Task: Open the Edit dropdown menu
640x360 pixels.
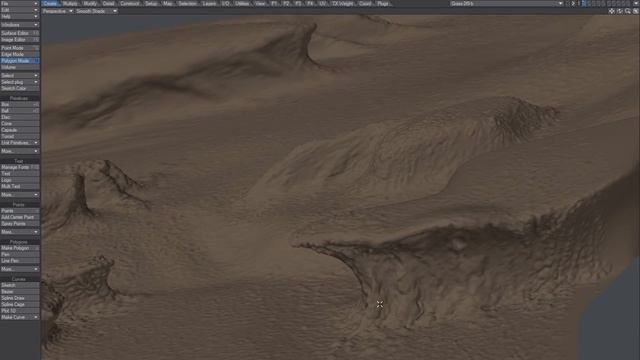Action: [20, 10]
